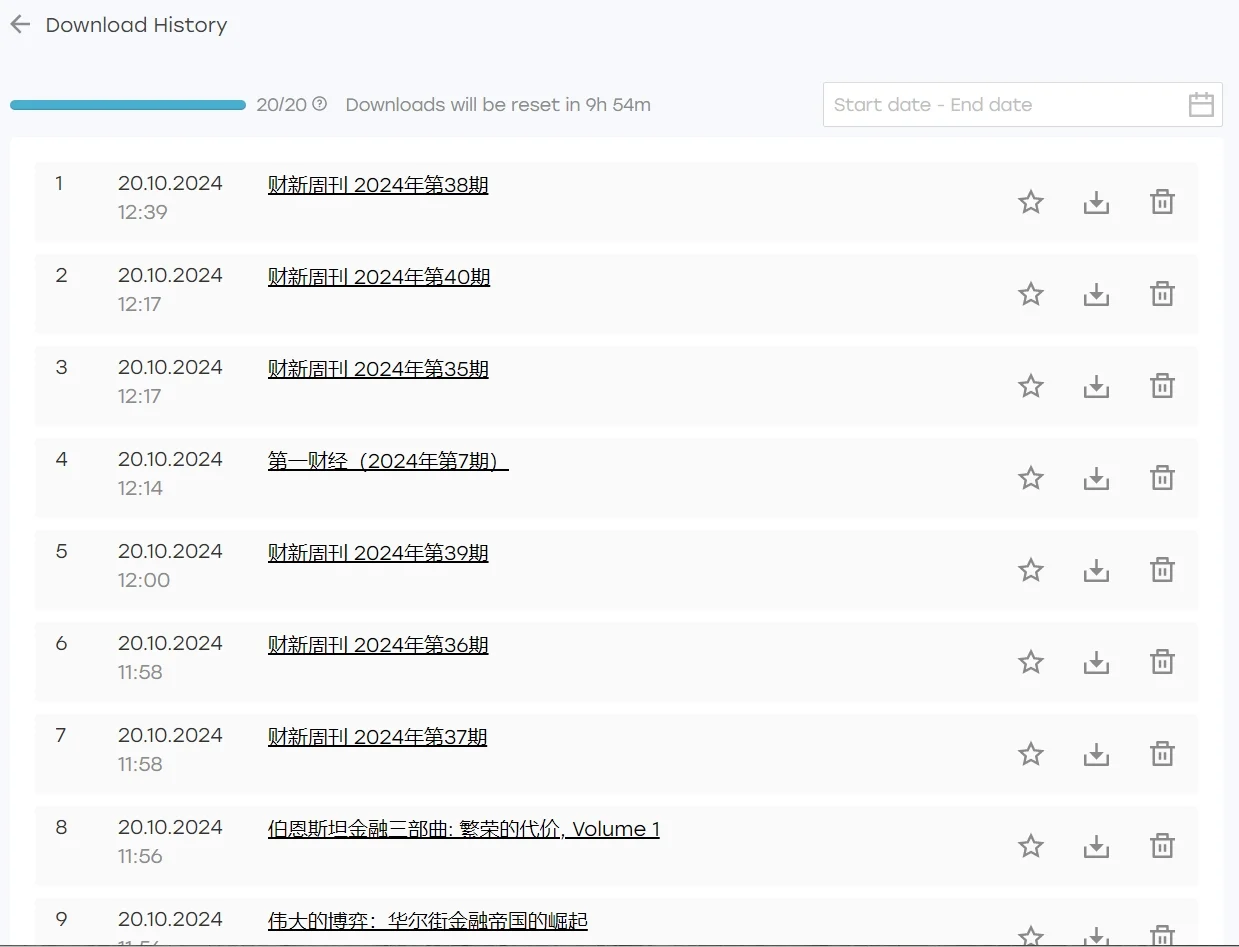Download 财新周刊 2024年第38期 again
Viewport: 1239px width, 947px height.
(x=1097, y=202)
